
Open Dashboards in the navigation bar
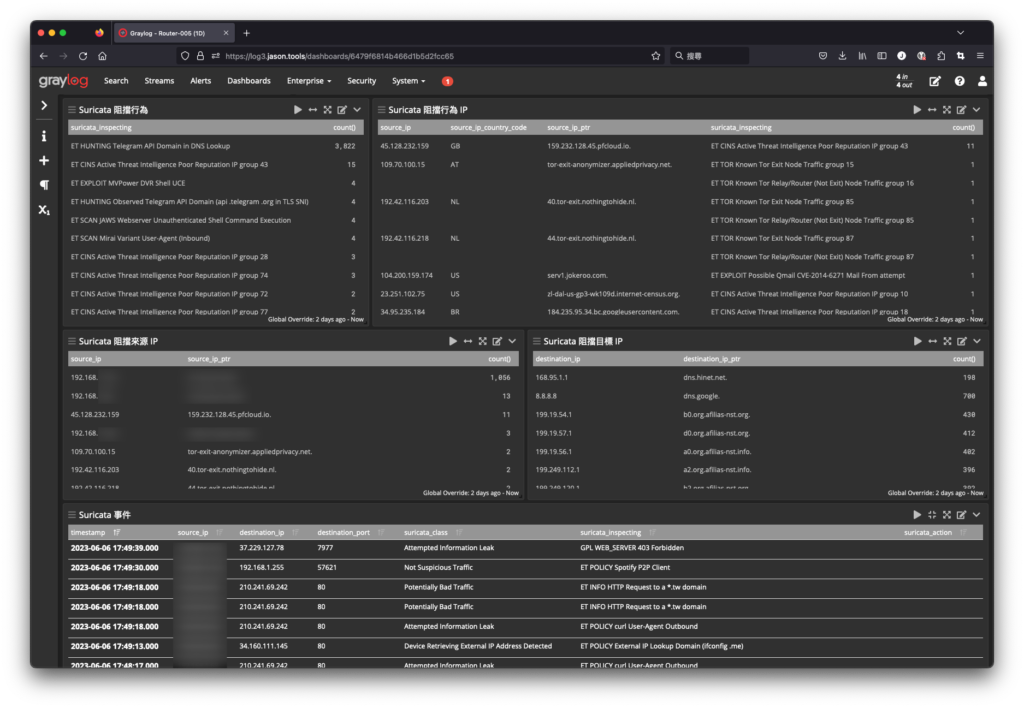coord(249,81)
